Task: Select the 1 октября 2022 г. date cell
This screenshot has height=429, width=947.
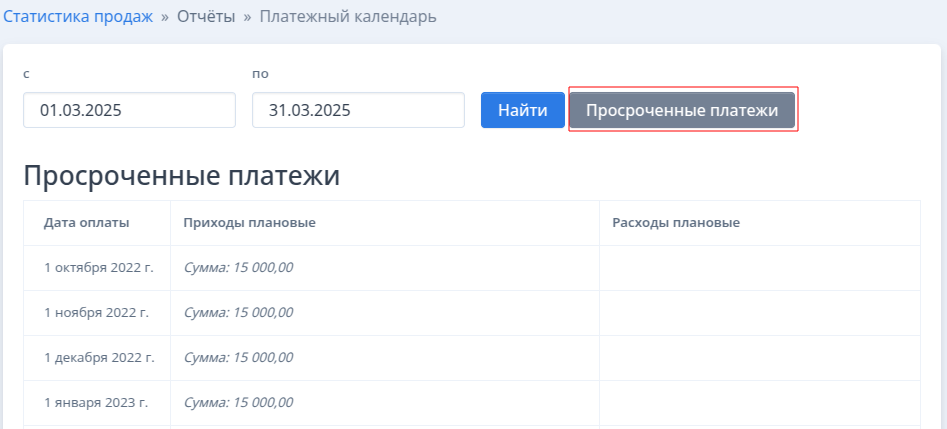Action: [x=99, y=268]
